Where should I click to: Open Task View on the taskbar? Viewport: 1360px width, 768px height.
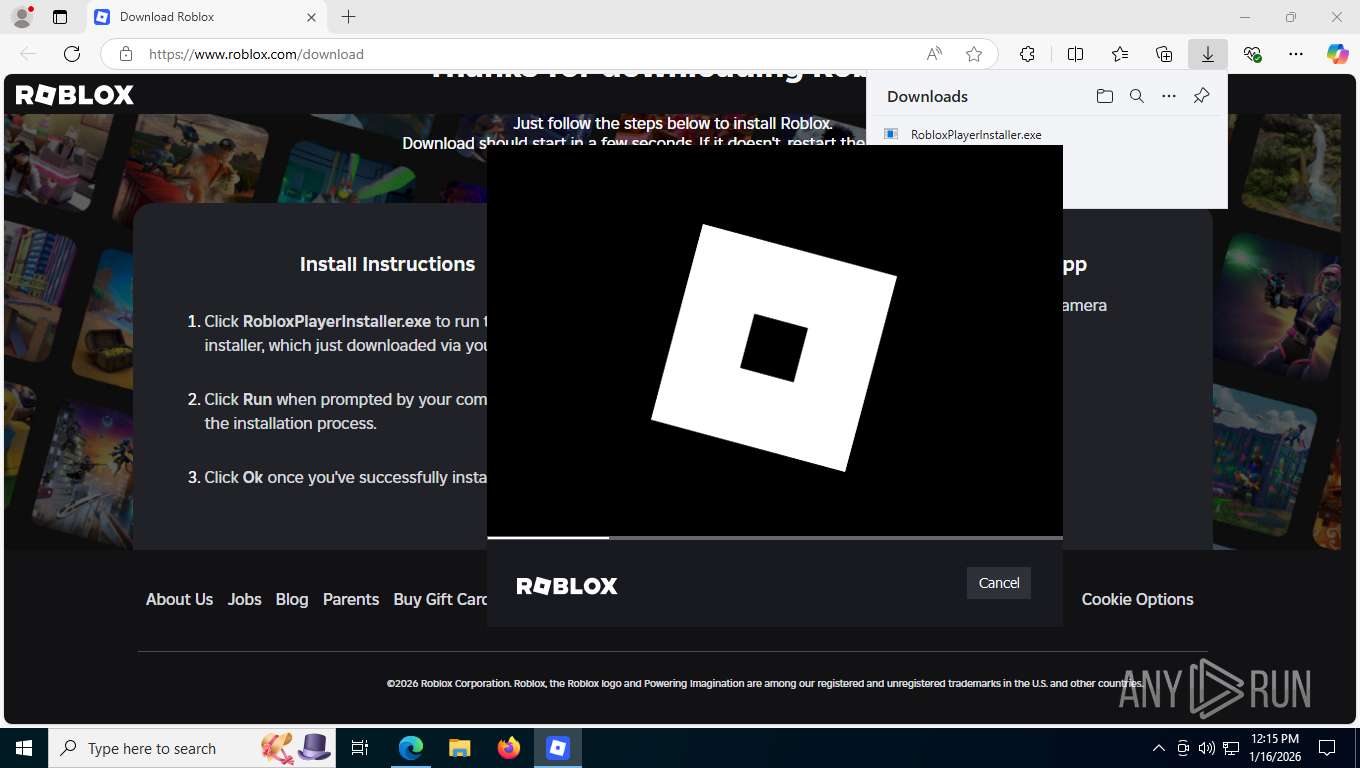[360, 748]
